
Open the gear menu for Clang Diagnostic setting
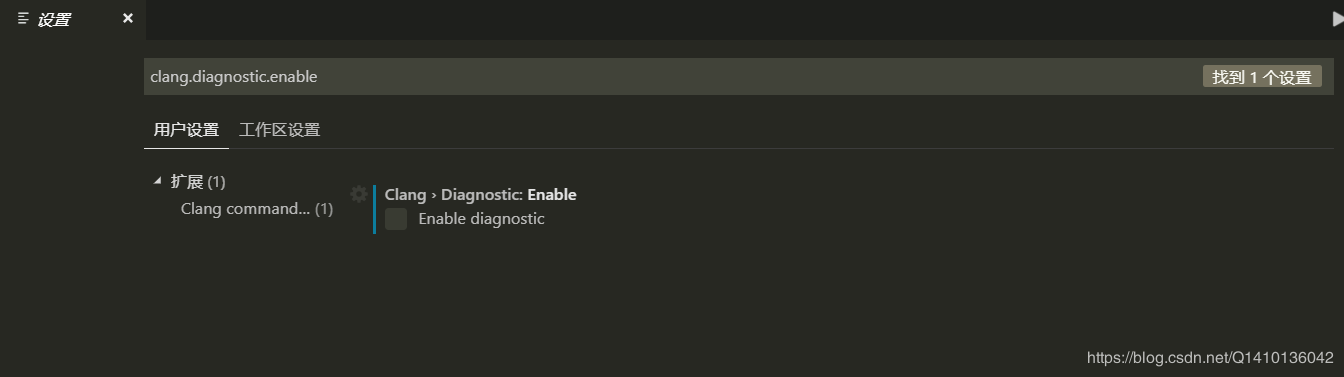[359, 194]
